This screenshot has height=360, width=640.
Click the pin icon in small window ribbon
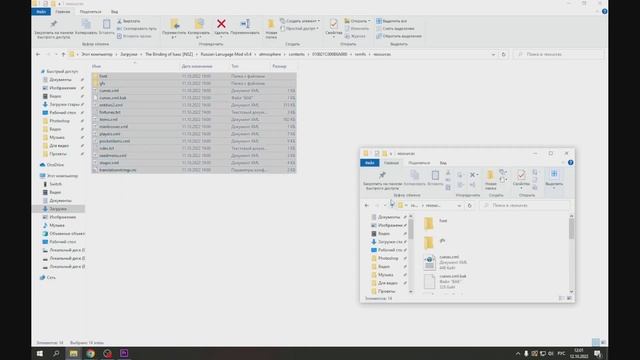pos(382,175)
